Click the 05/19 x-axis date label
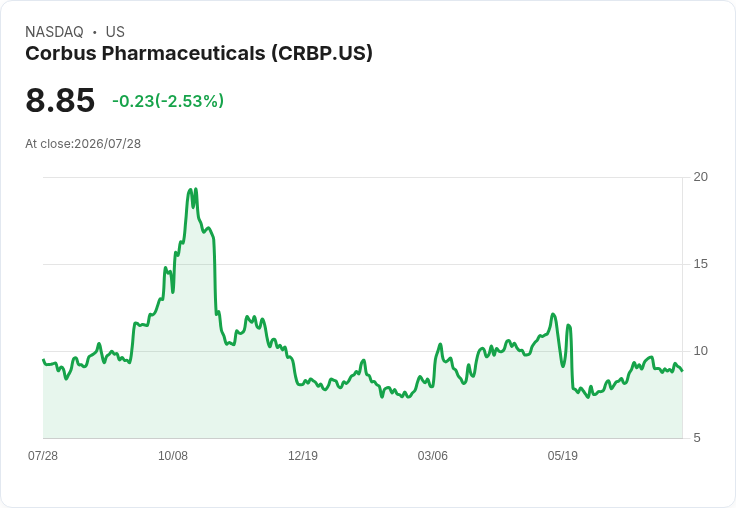 pyautogui.click(x=563, y=456)
